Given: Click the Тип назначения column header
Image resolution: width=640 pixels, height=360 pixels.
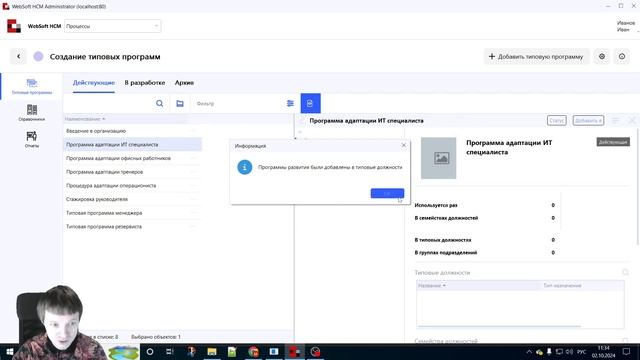Looking at the screenshot, I should click(x=562, y=285).
